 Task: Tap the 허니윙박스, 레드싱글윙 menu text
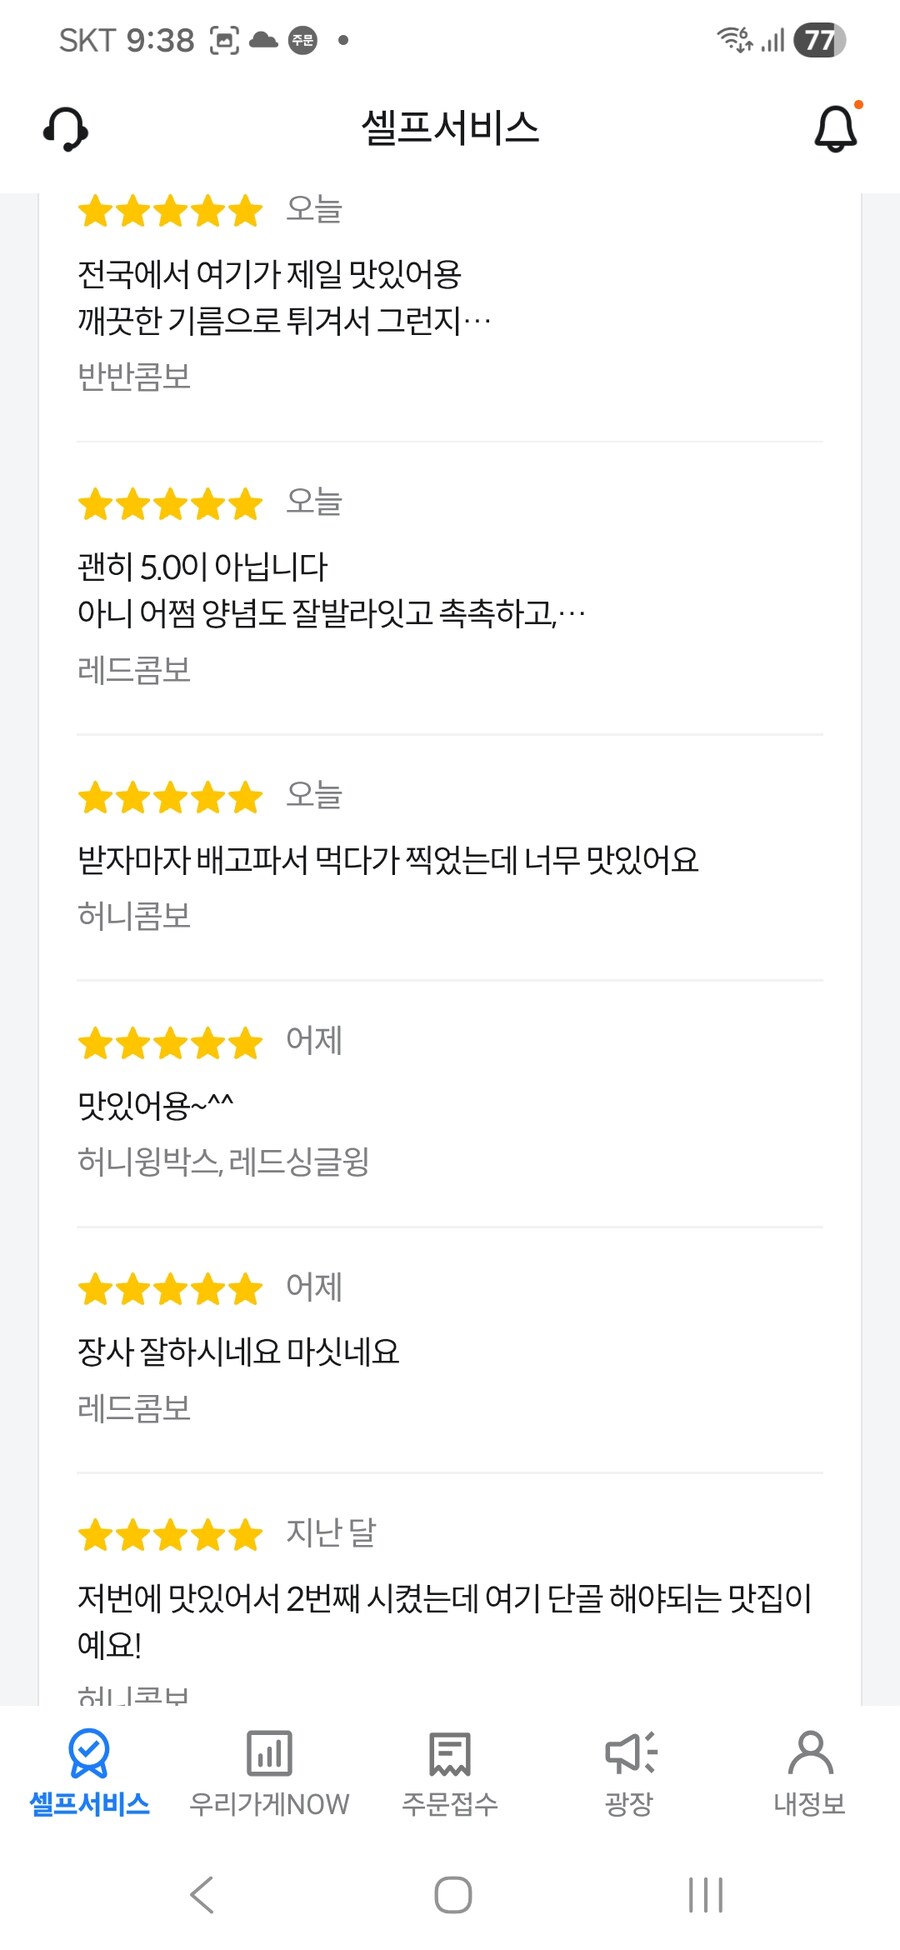tap(224, 1162)
